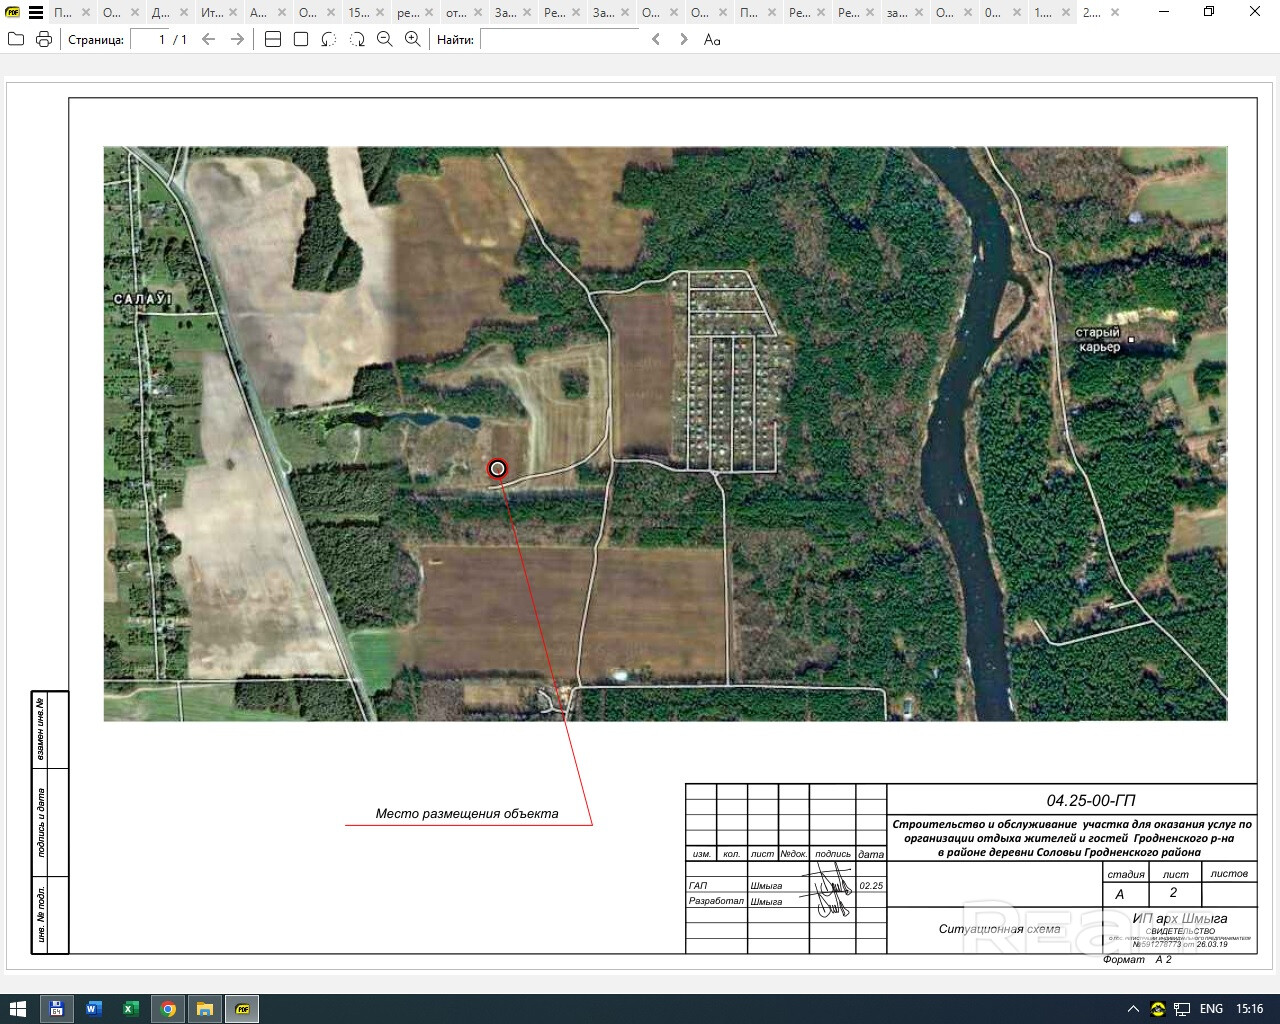This screenshot has height=1024, width=1280.
Task: Switch to the tab labeled "Ит..."
Action: point(211,13)
